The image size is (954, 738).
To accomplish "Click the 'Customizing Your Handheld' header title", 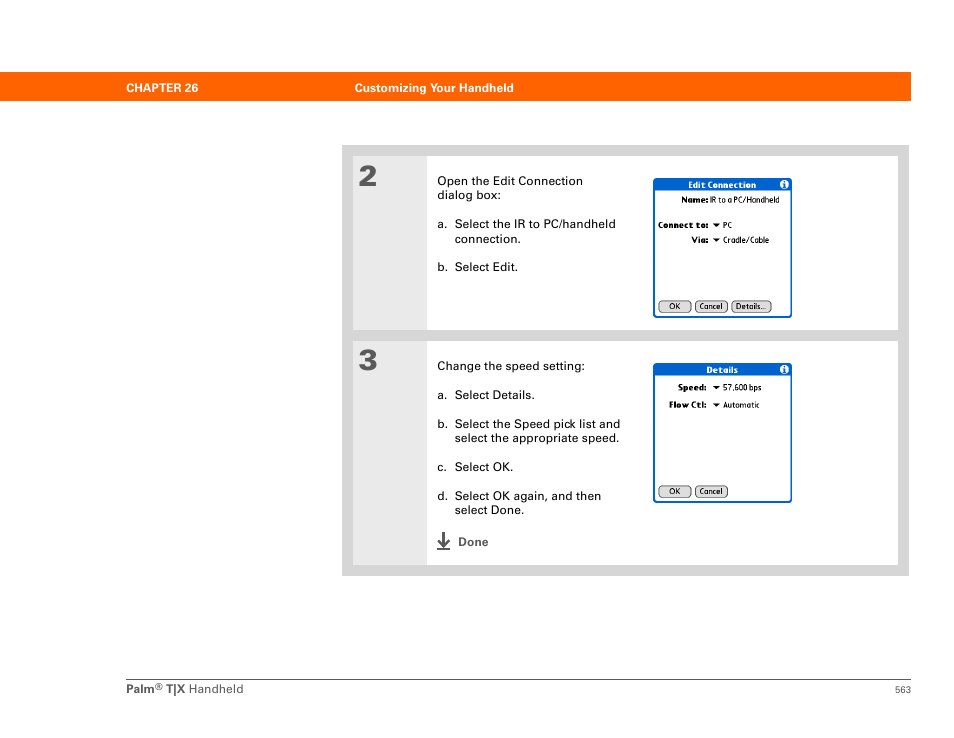I will (x=434, y=88).
